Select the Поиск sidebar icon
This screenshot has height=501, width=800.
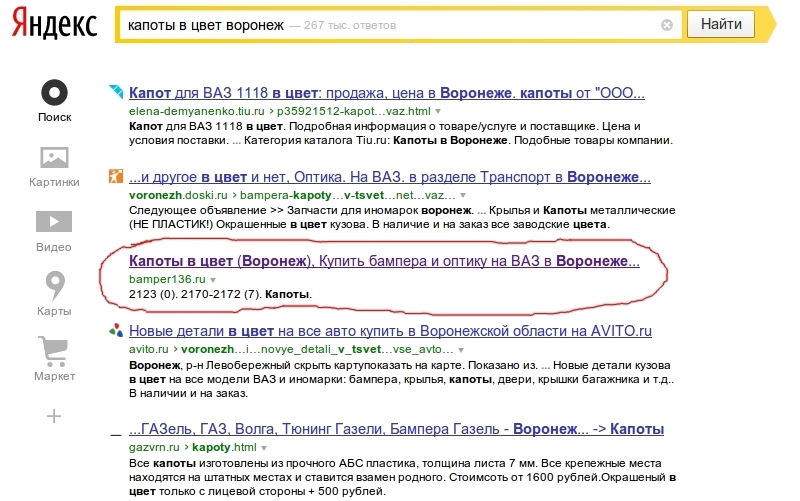coord(55,93)
